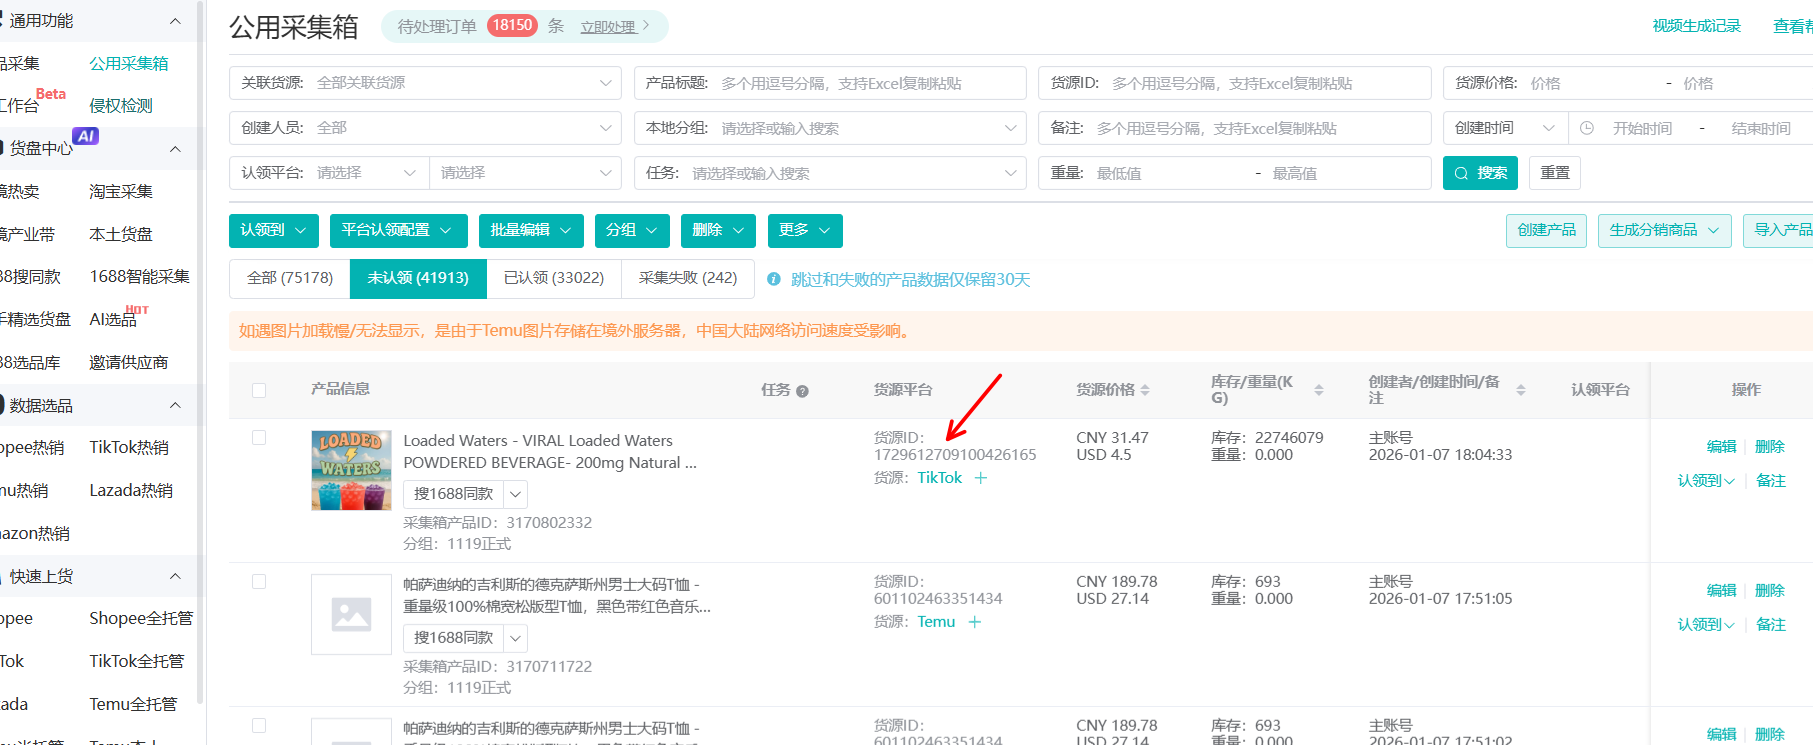Switch to the 已认领 (33022) tab
Viewport: 1813px width, 745px height.
pos(554,278)
